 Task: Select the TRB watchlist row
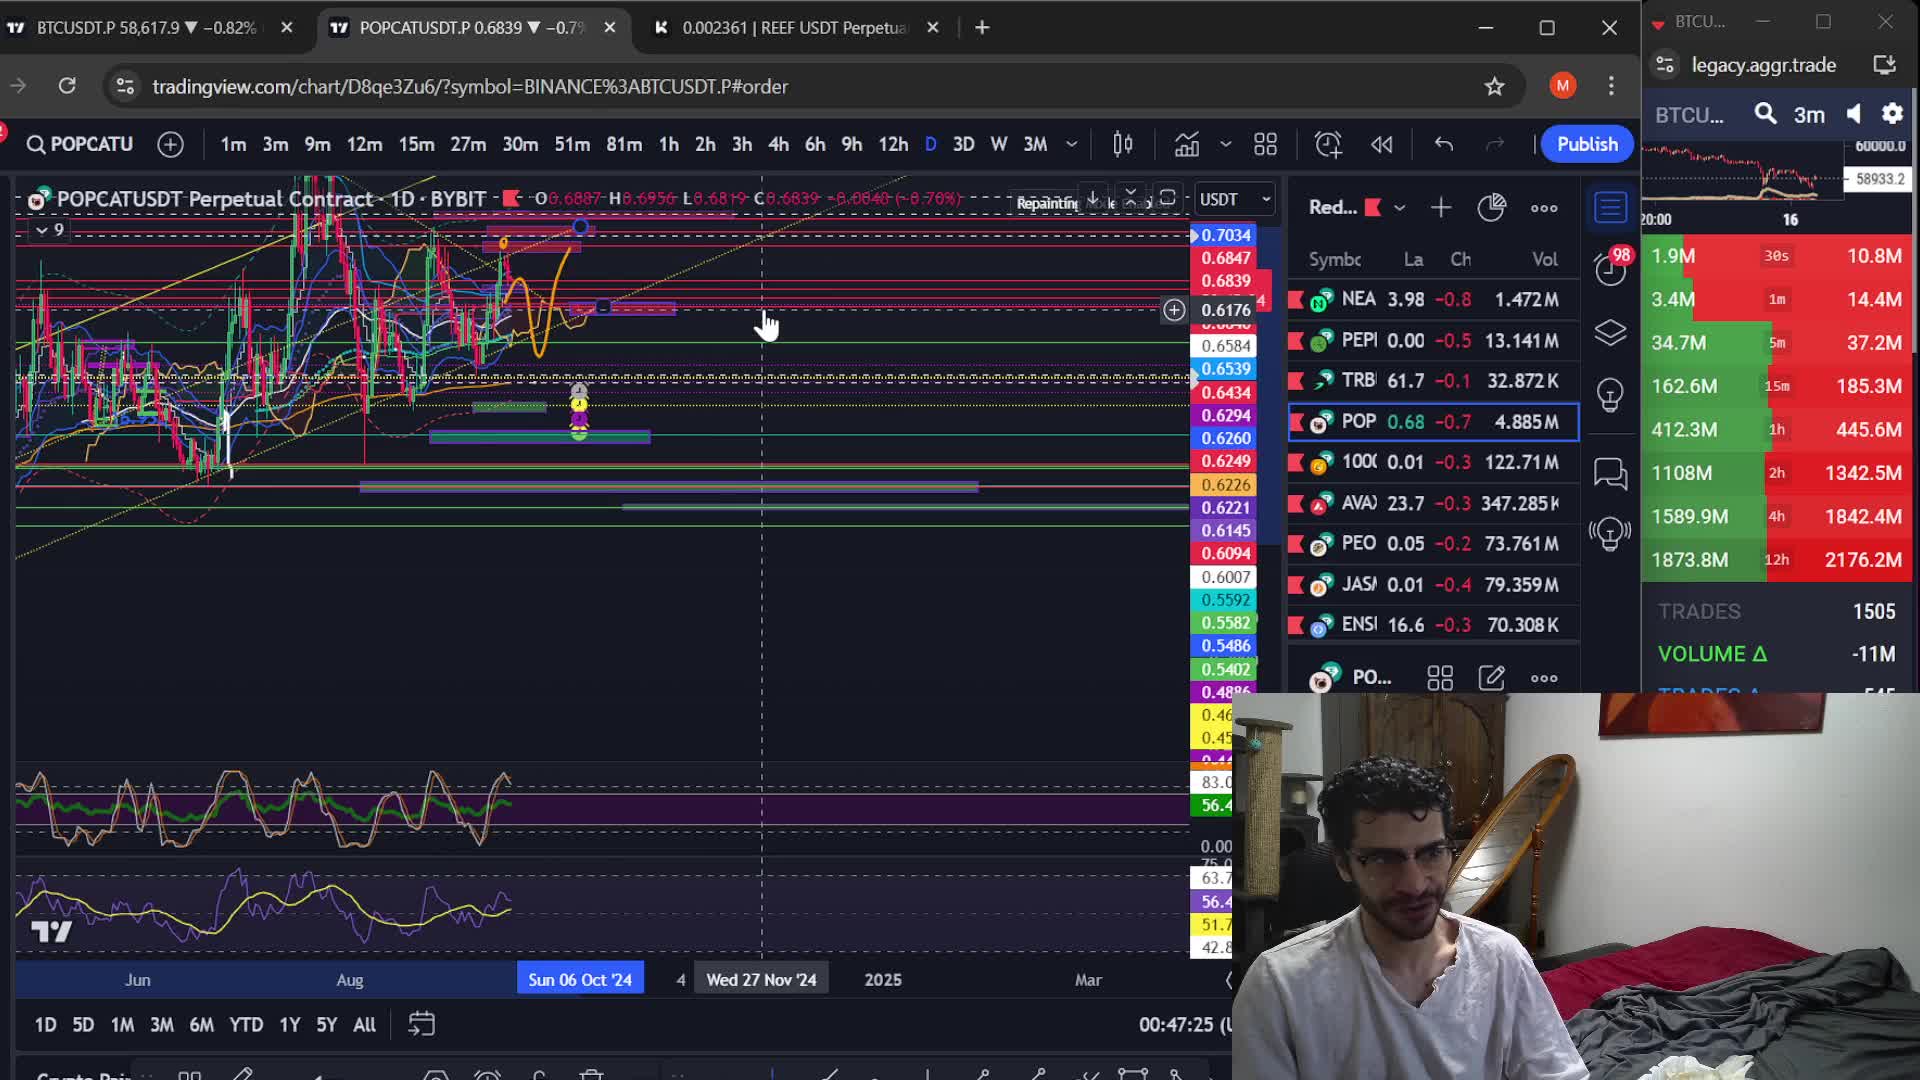point(1433,381)
